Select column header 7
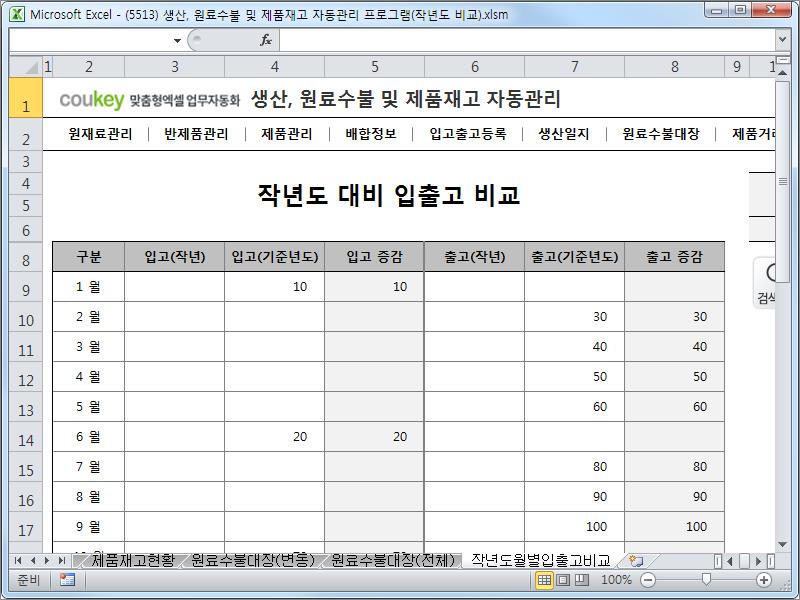The width and height of the screenshot is (800, 600). tap(574, 67)
